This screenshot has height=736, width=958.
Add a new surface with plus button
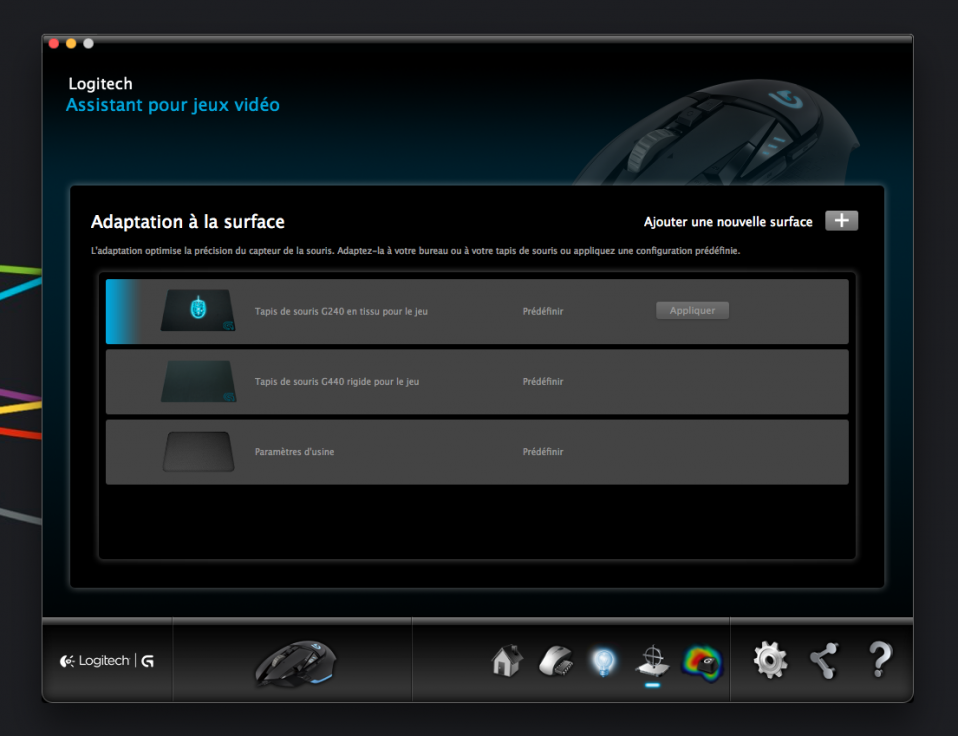841,220
